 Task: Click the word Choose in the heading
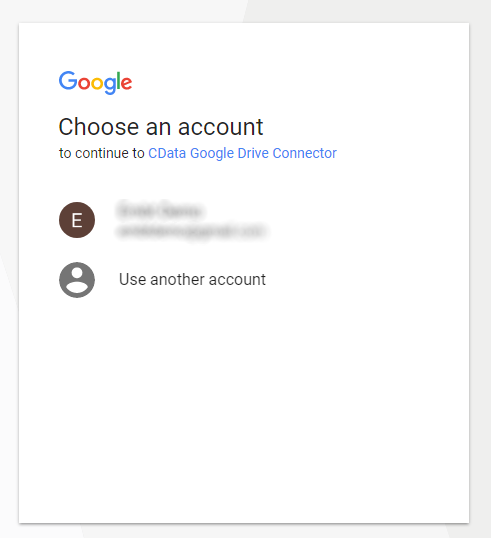click(99, 127)
